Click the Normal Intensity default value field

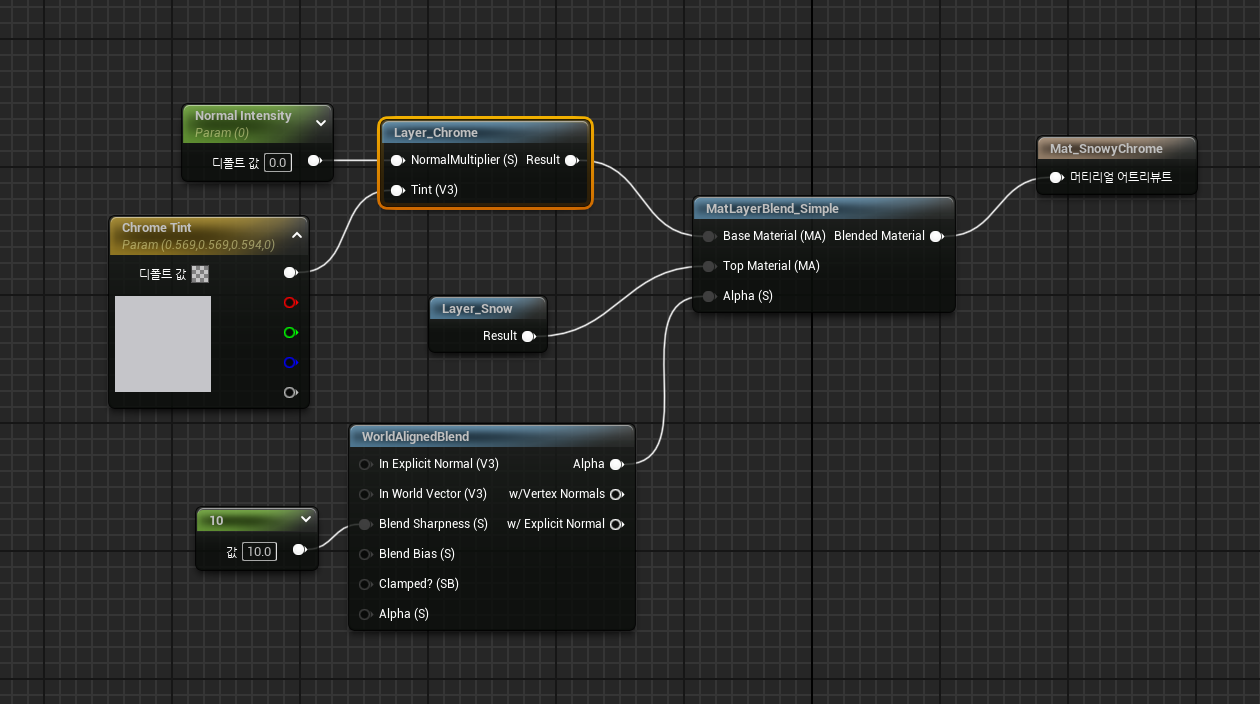tap(278, 162)
